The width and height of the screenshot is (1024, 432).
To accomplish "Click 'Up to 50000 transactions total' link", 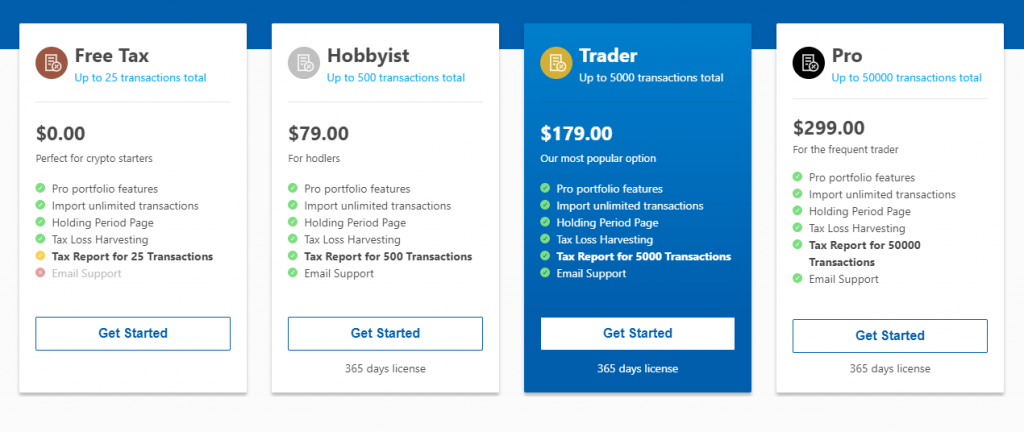I will pos(906,78).
